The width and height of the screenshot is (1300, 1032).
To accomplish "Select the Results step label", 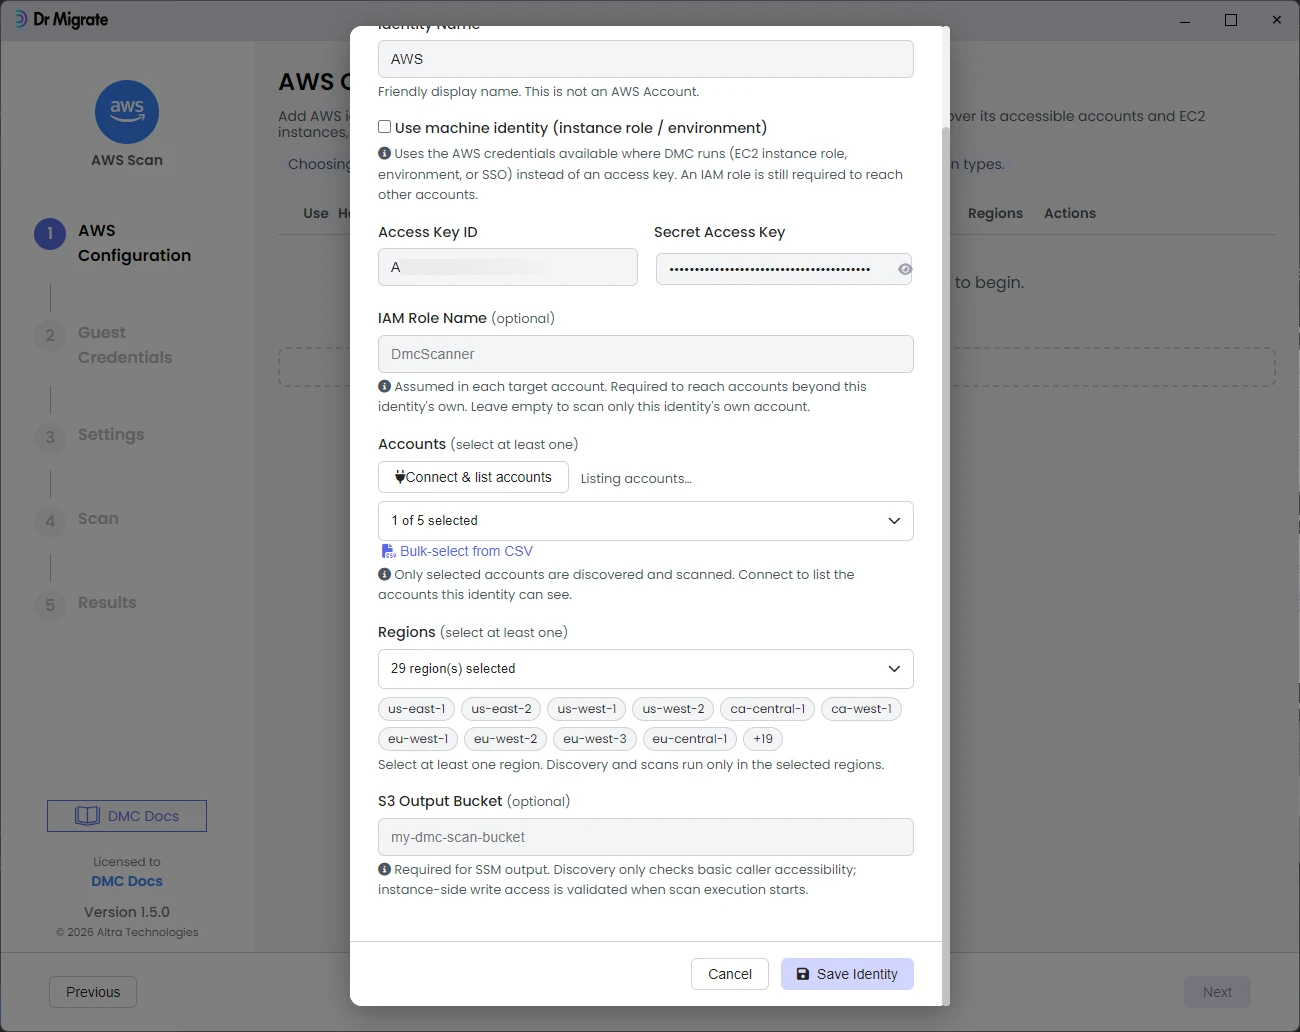I will point(107,602).
